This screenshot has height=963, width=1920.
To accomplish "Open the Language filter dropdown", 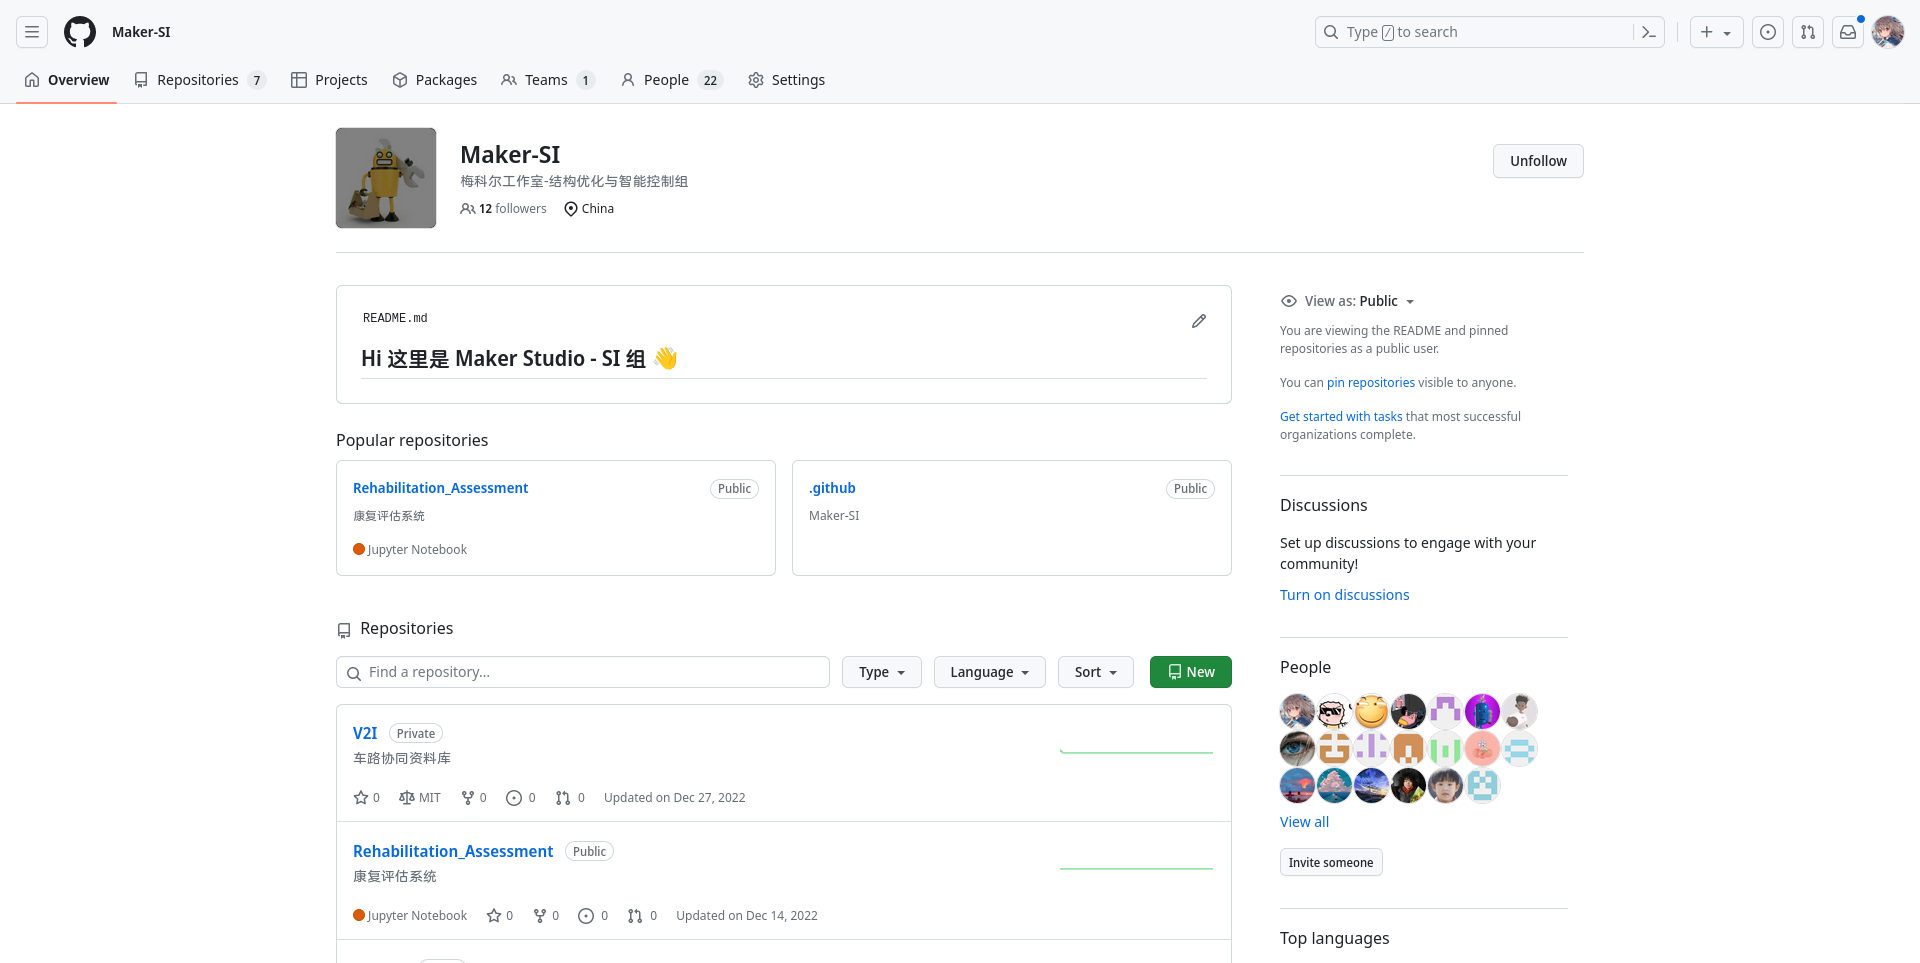I will click(x=990, y=672).
